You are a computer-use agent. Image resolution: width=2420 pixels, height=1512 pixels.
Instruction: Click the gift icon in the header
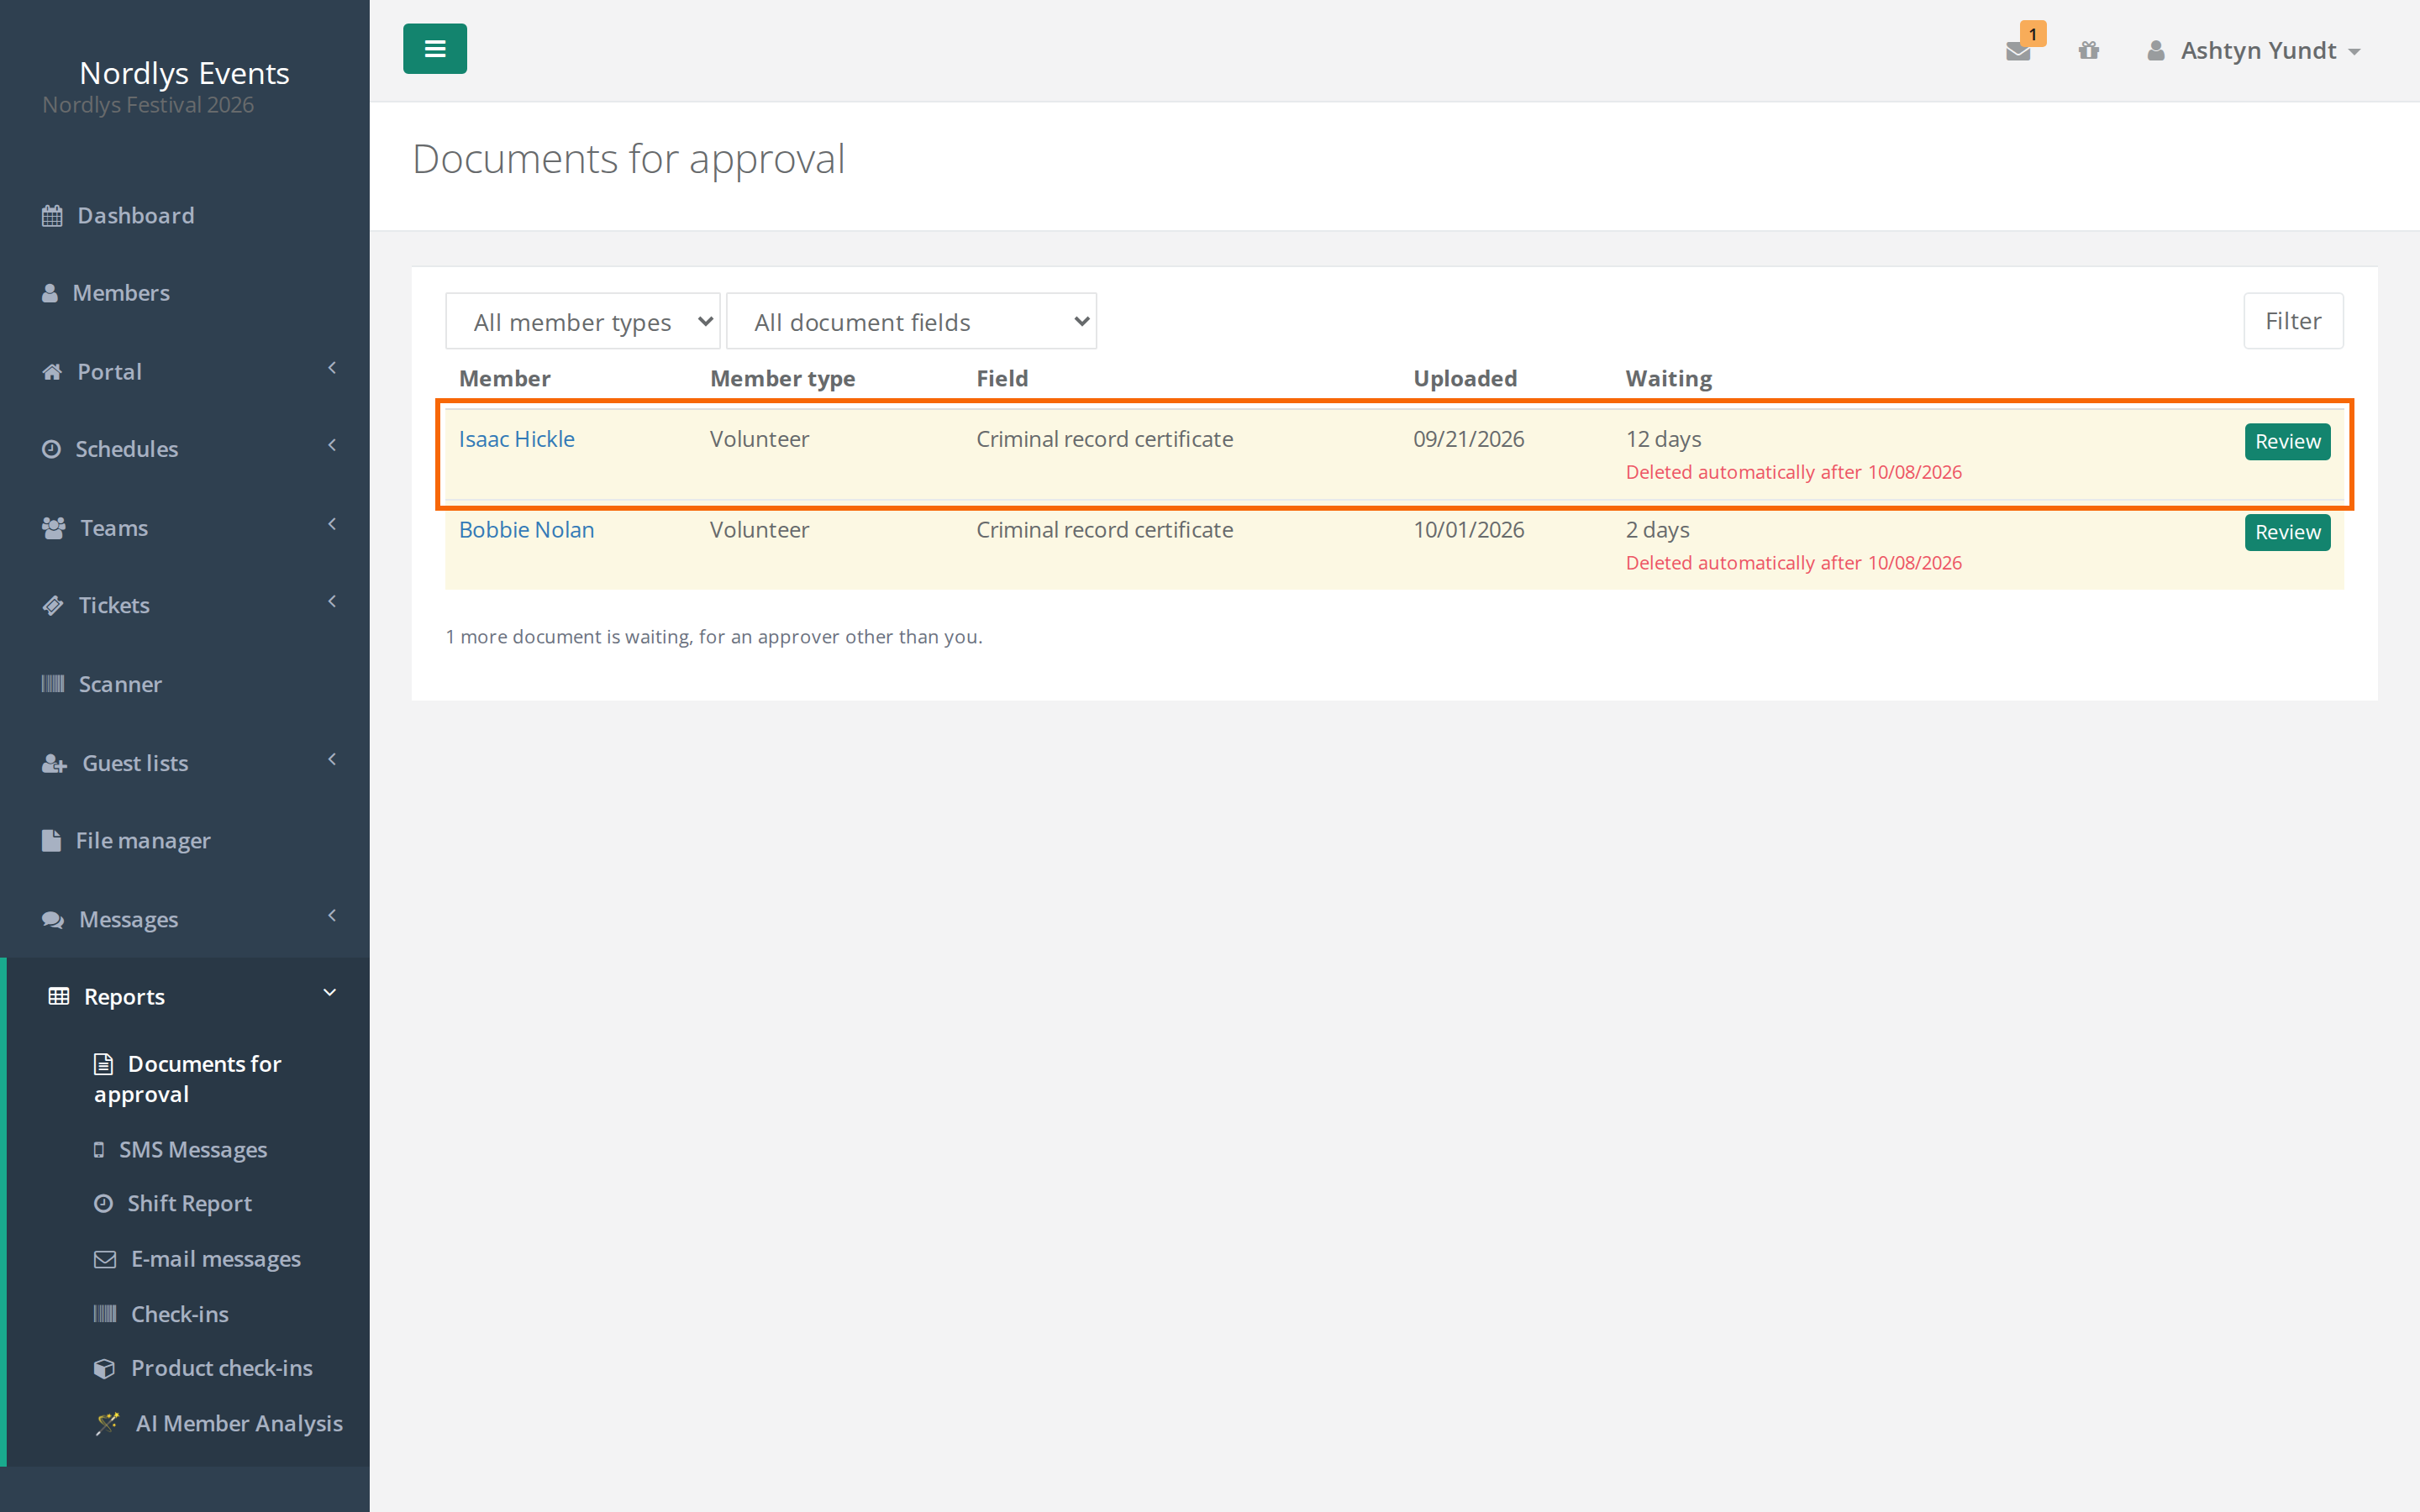[2089, 50]
